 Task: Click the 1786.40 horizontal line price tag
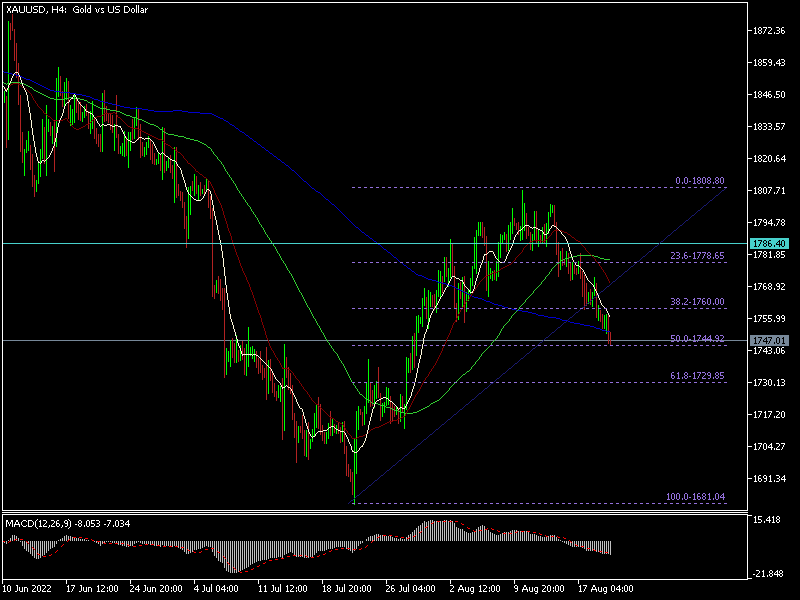point(769,243)
